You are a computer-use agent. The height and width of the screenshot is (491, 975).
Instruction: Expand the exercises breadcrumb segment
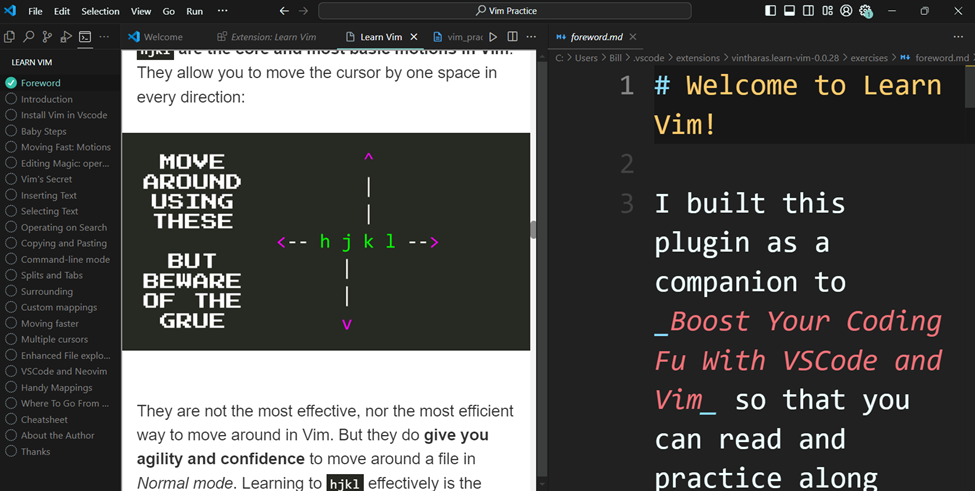click(869, 58)
